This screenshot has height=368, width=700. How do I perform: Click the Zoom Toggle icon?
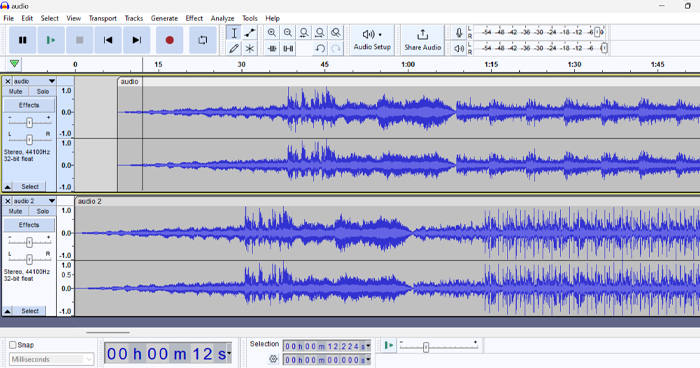point(336,33)
